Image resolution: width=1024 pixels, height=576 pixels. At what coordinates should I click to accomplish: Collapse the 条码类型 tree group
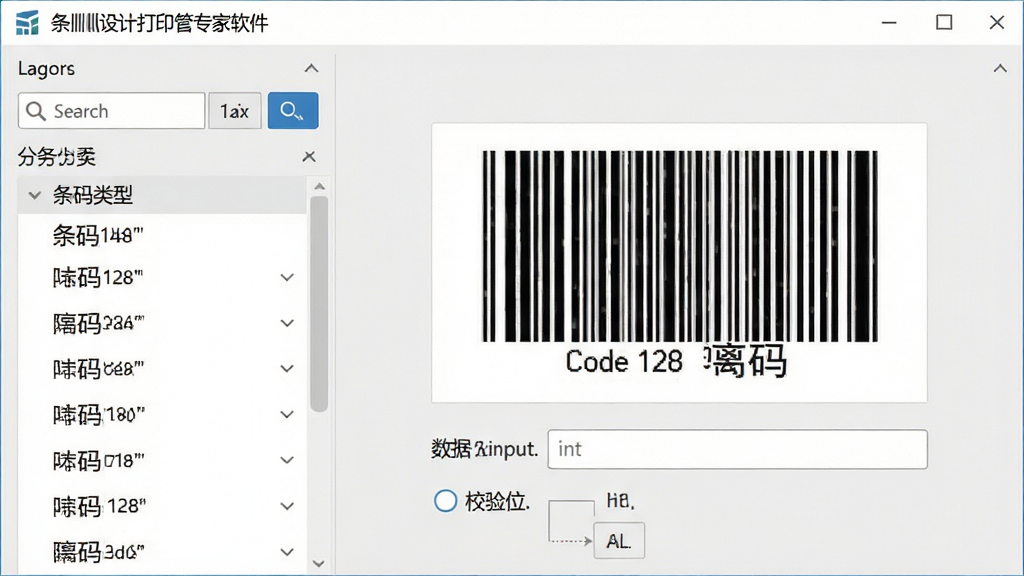pyautogui.click(x=35, y=195)
